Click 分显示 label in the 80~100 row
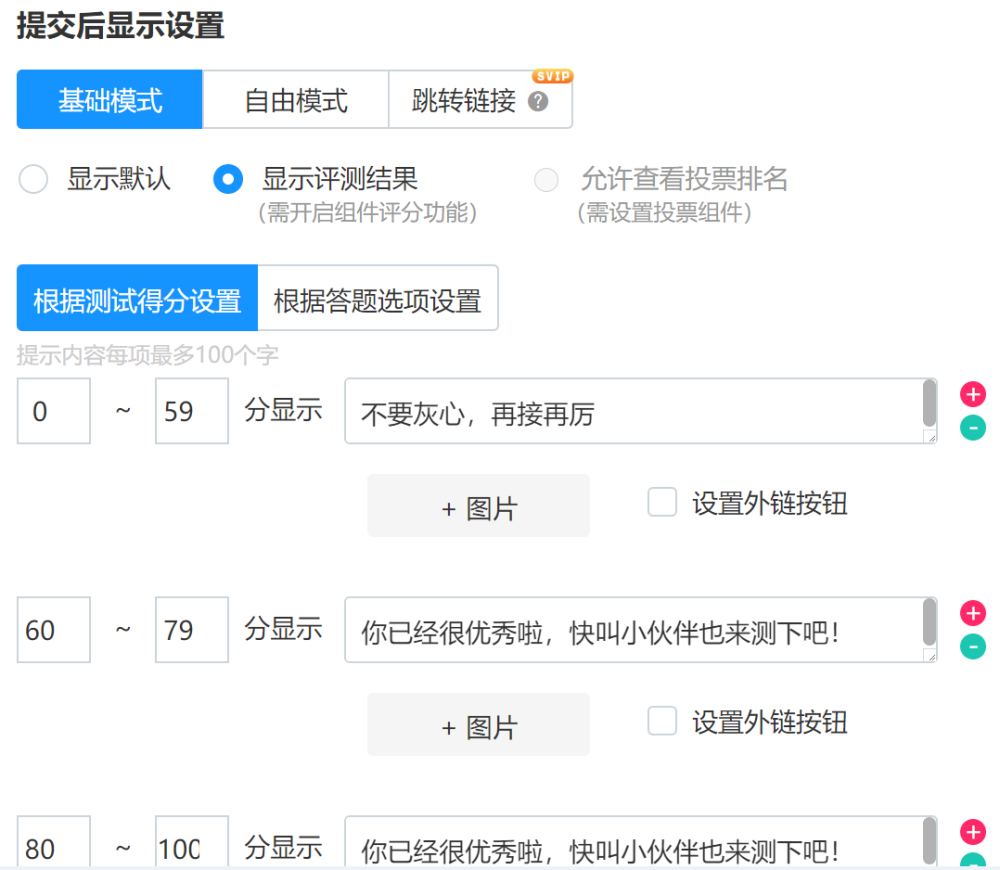The height and width of the screenshot is (870, 1000). click(283, 847)
